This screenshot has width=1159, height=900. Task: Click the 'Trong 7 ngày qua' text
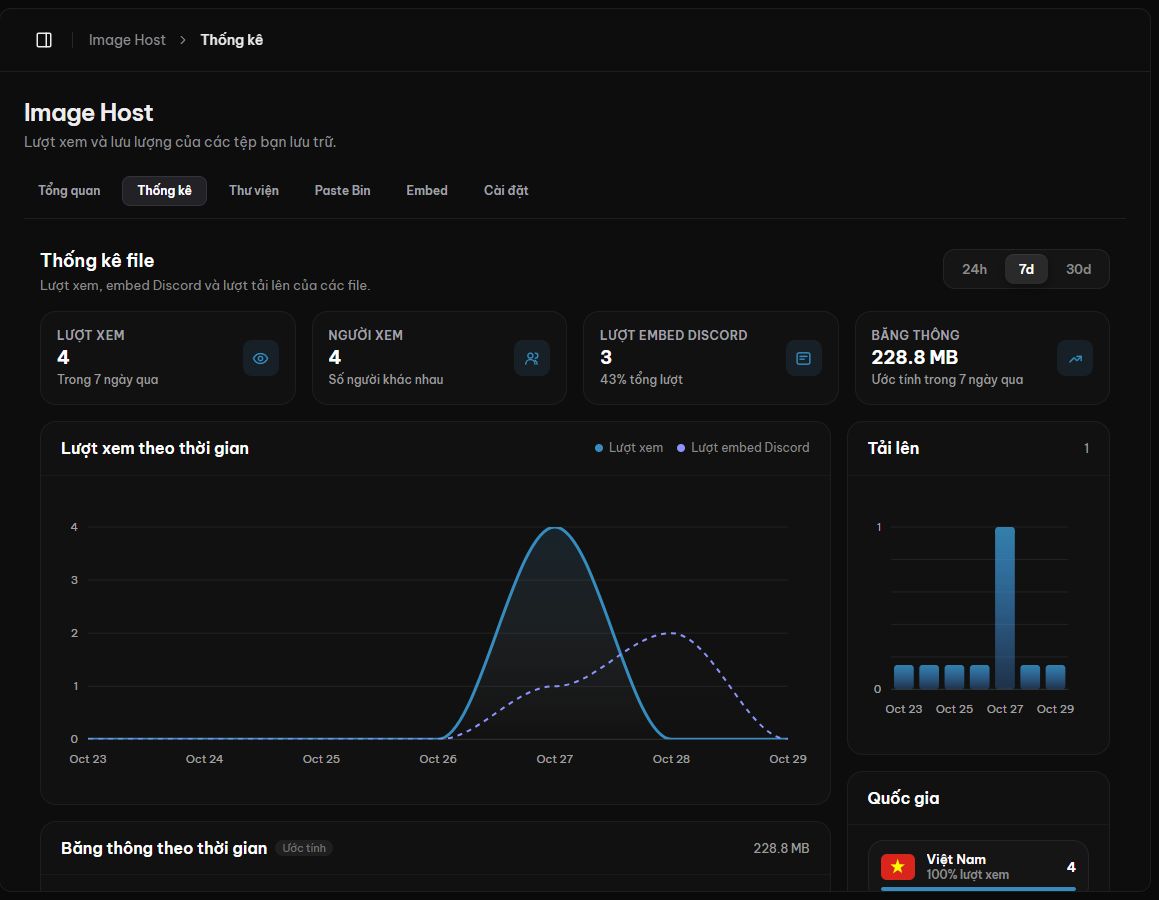click(x=108, y=380)
